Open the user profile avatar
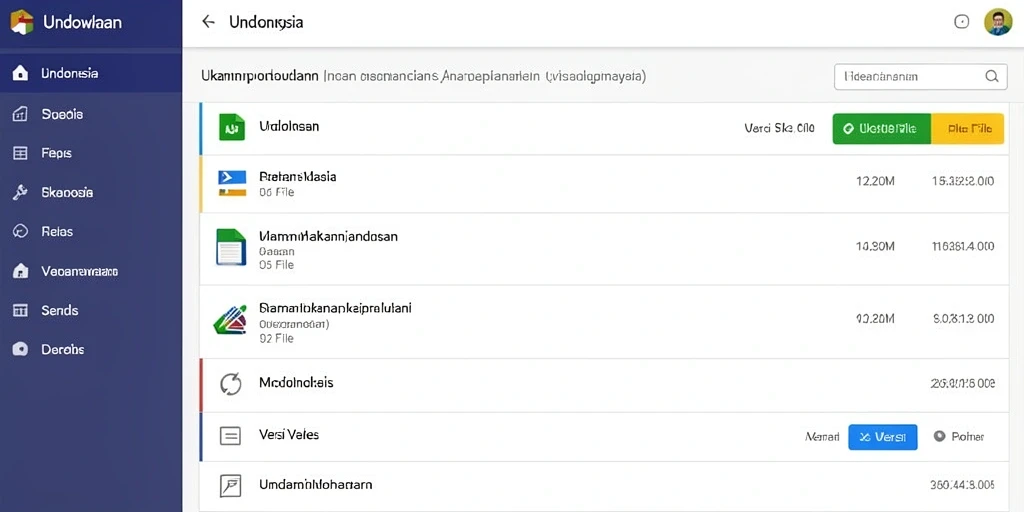The image size is (1024, 512). point(997,22)
